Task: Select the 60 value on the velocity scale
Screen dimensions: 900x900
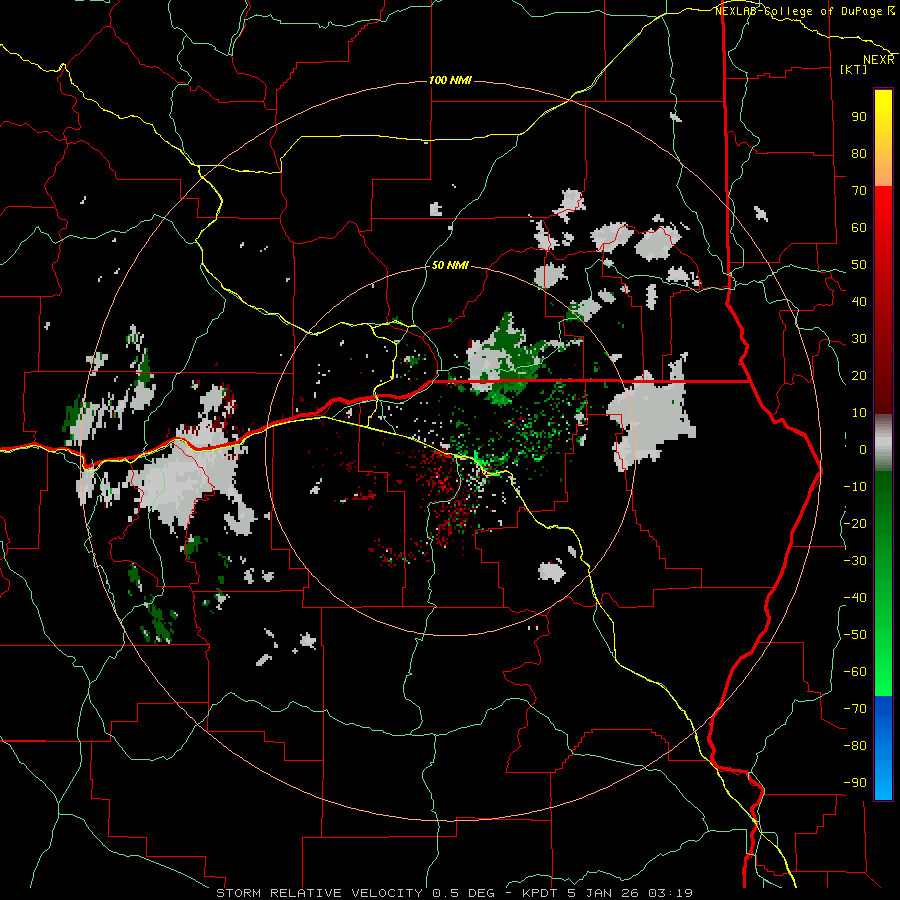Action: (x=859, y=227)
